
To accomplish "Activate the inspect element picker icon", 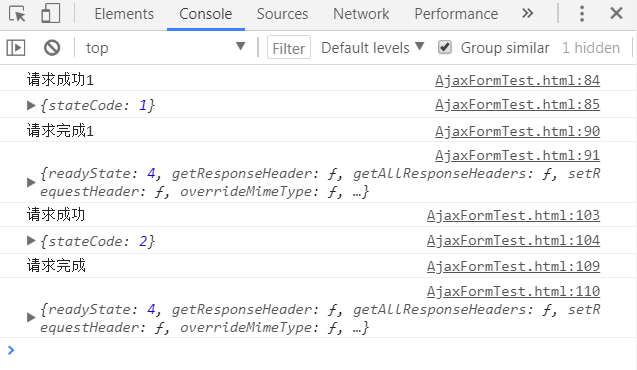I will tap(17, 14).
